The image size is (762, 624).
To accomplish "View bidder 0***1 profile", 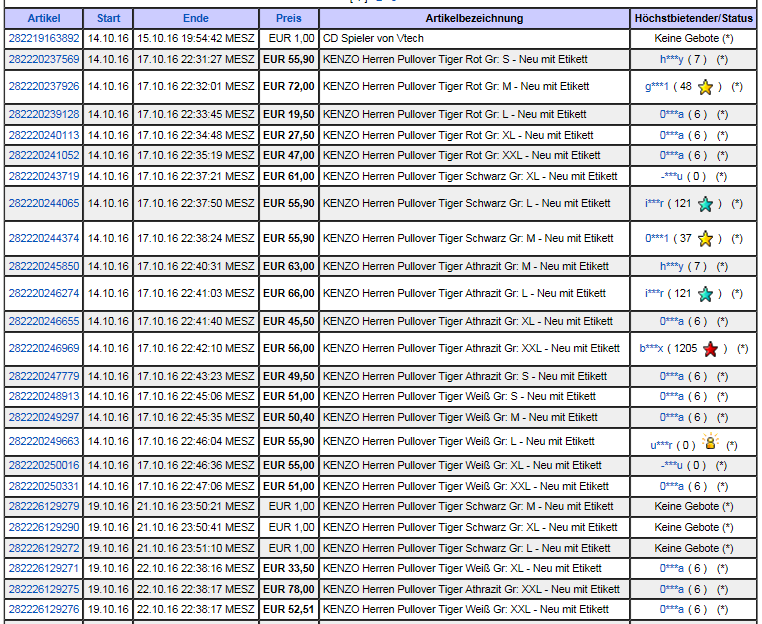I will pos(657,239).
